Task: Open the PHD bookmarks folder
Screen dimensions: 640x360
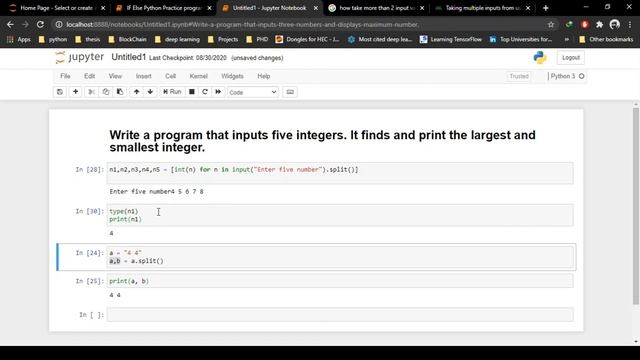Action: point(257,40)
